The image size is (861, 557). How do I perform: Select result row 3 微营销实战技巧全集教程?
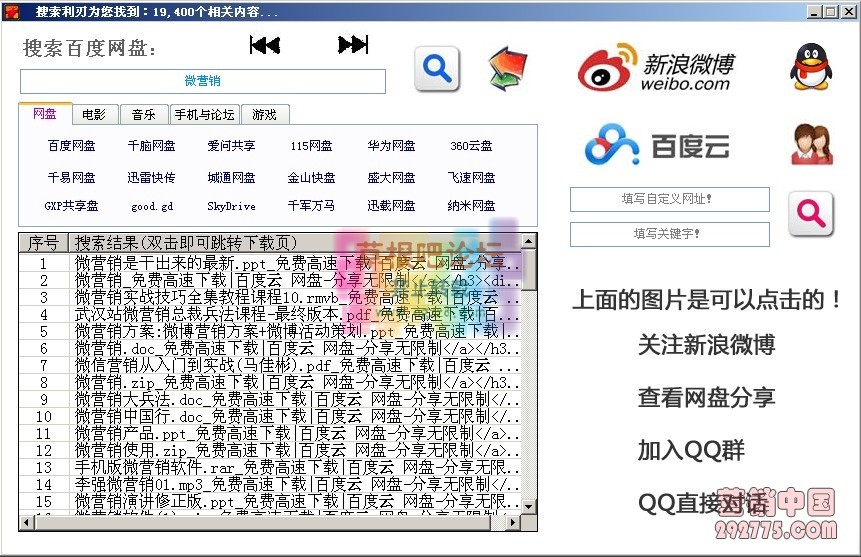coord(270,297)
